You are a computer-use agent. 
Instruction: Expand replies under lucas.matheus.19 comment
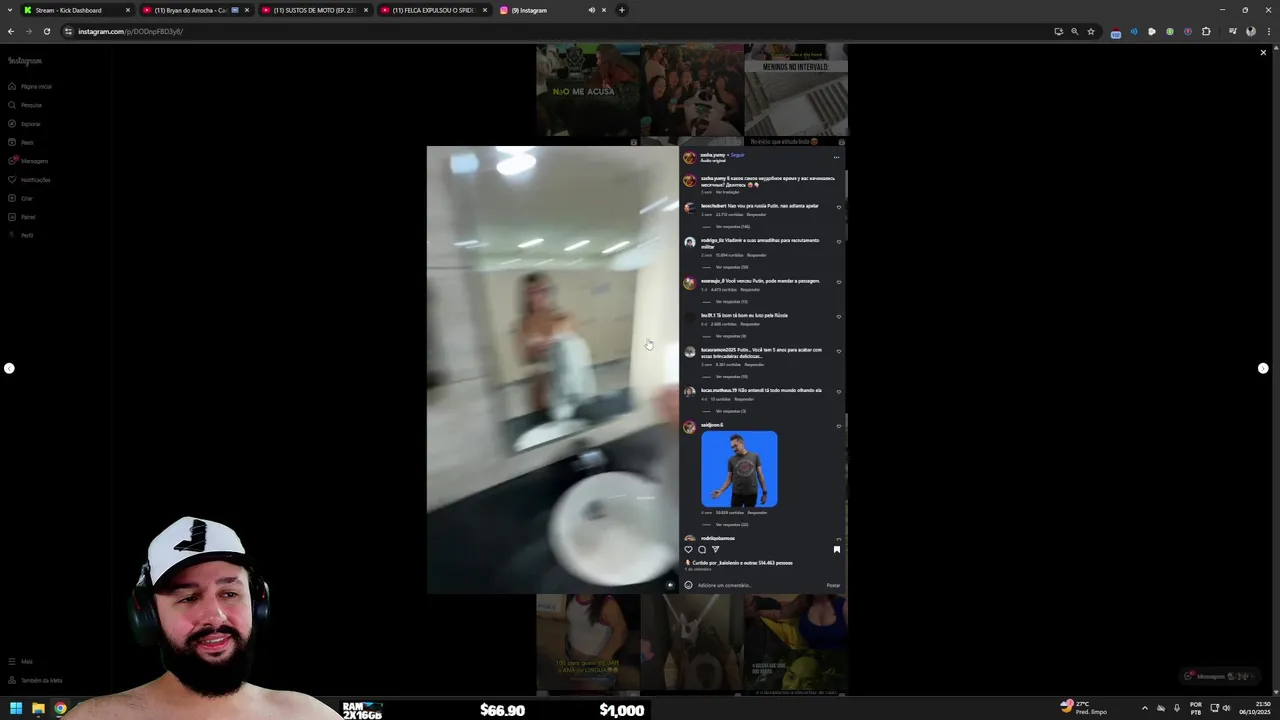[x=730, y=411]
